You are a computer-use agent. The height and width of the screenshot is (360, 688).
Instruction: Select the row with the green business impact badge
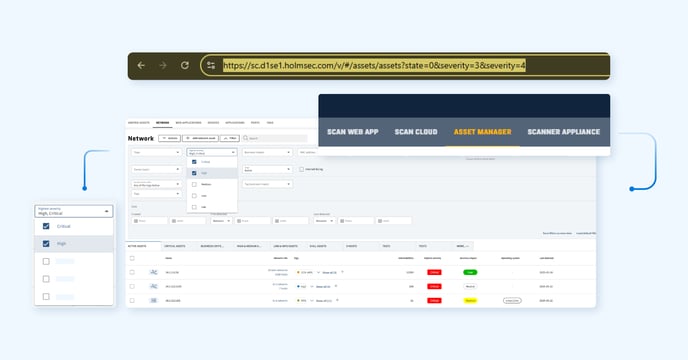132,272
